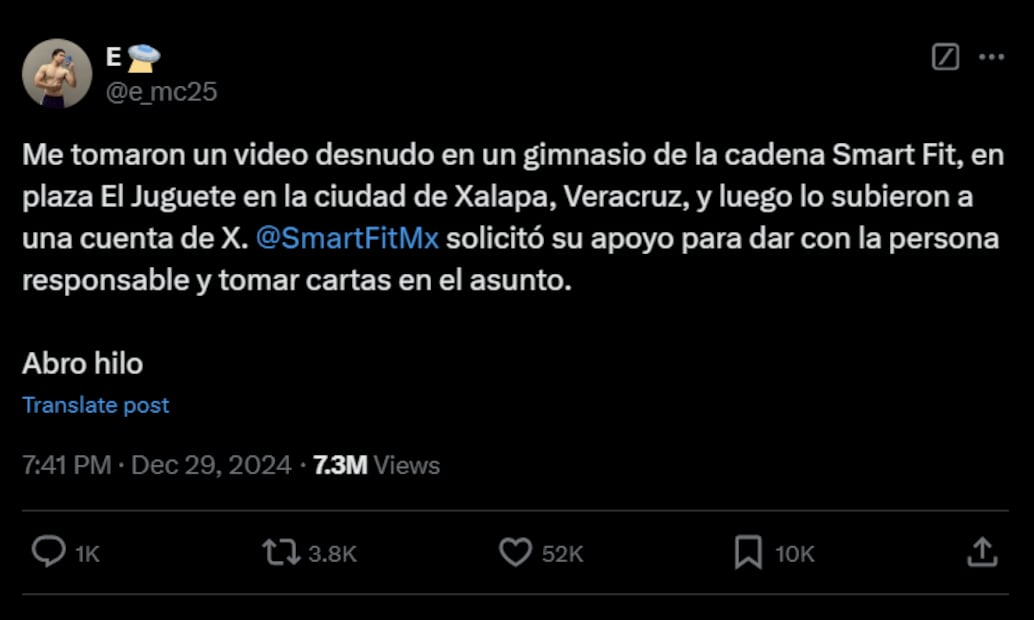
Task: Click the reply speech bubble icon
Action: point(49,552)
